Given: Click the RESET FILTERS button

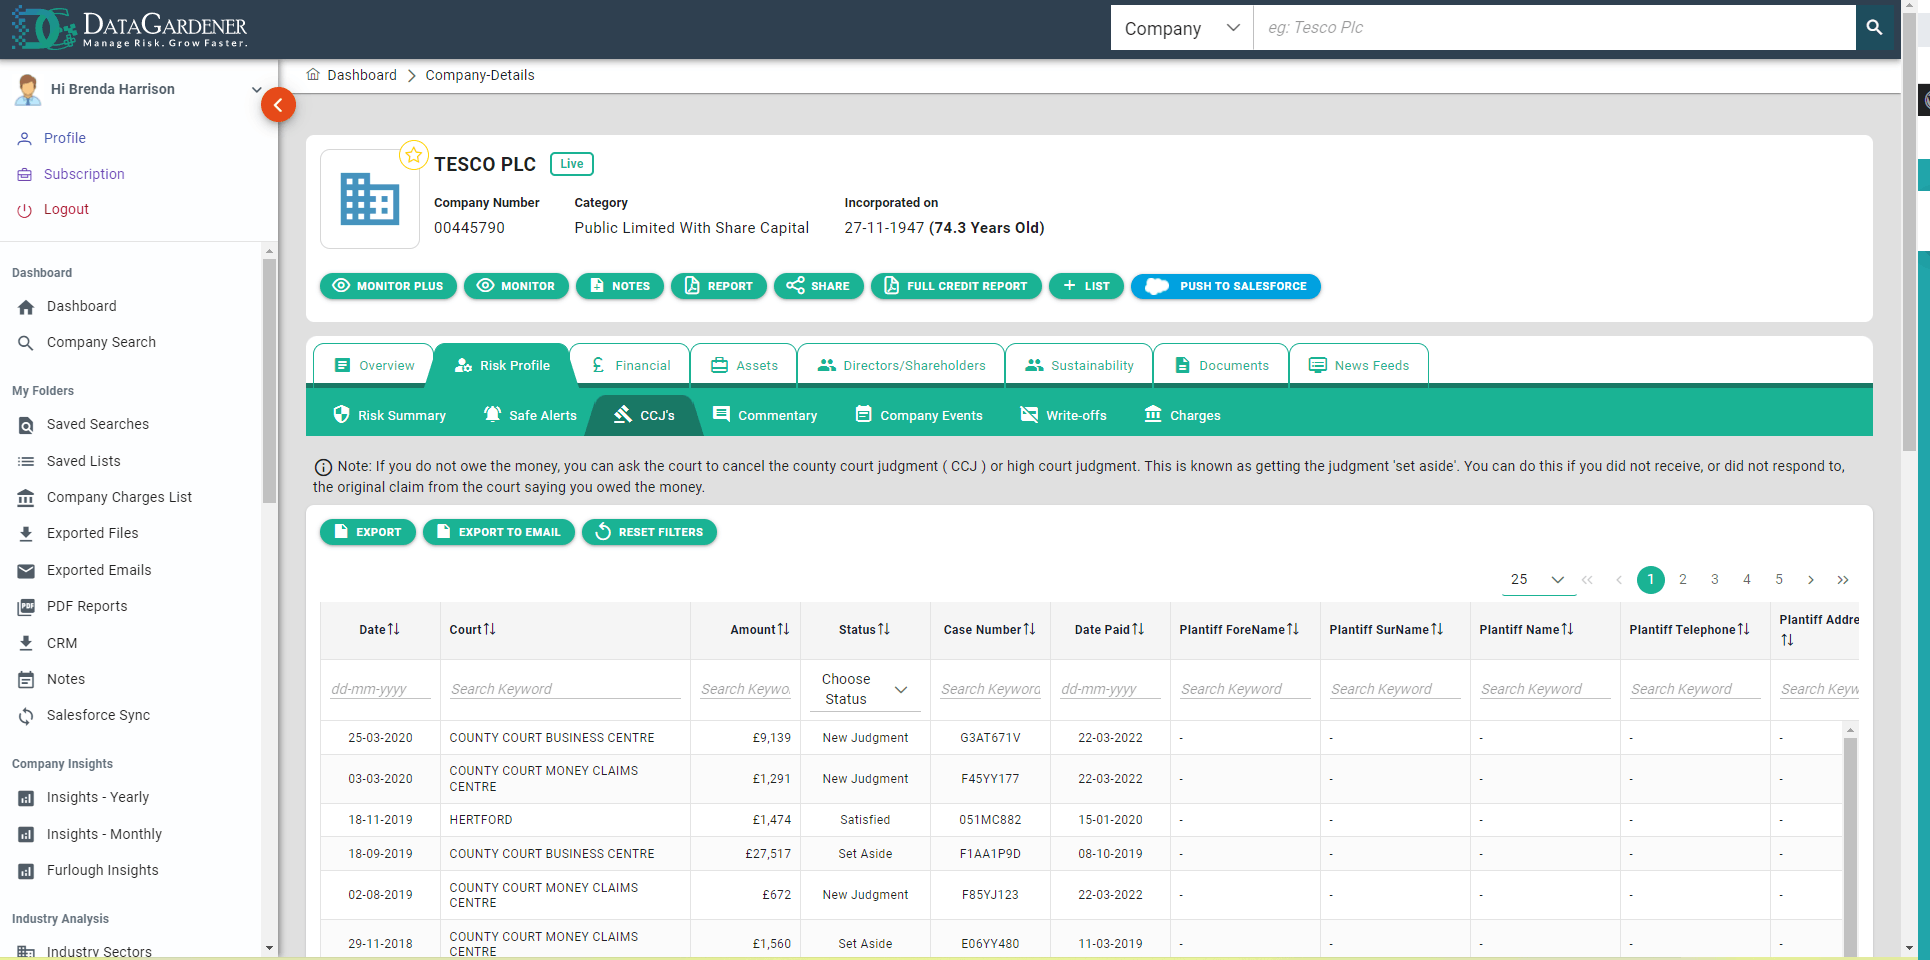Looking at the screenshot, I should click(x=649, y=532).
